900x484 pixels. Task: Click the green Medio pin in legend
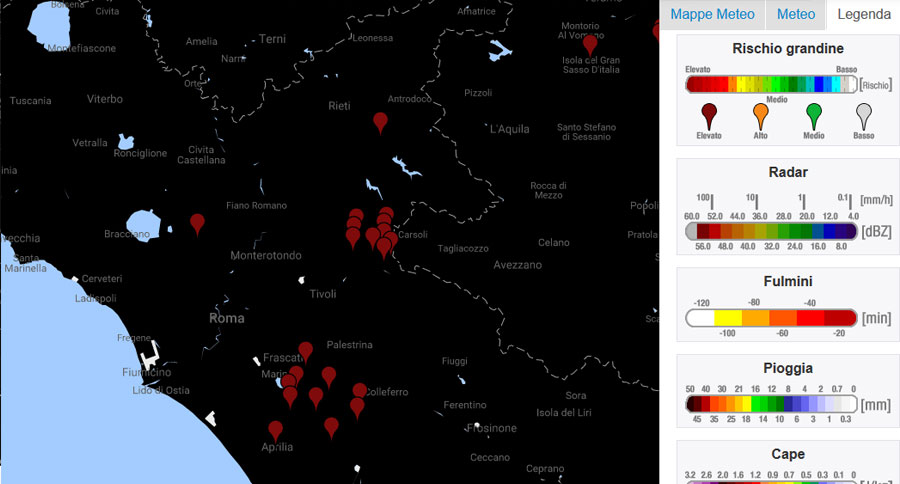(x=813, y=114)
